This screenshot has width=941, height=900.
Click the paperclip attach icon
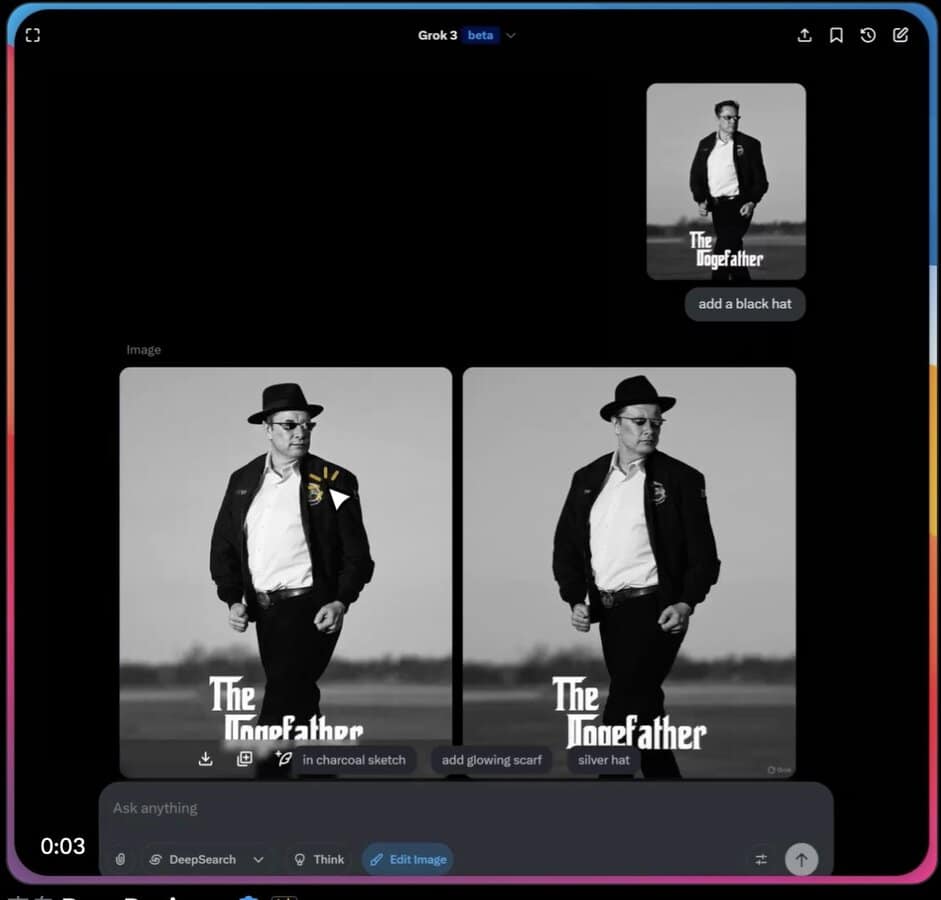(x=120, y=859)
